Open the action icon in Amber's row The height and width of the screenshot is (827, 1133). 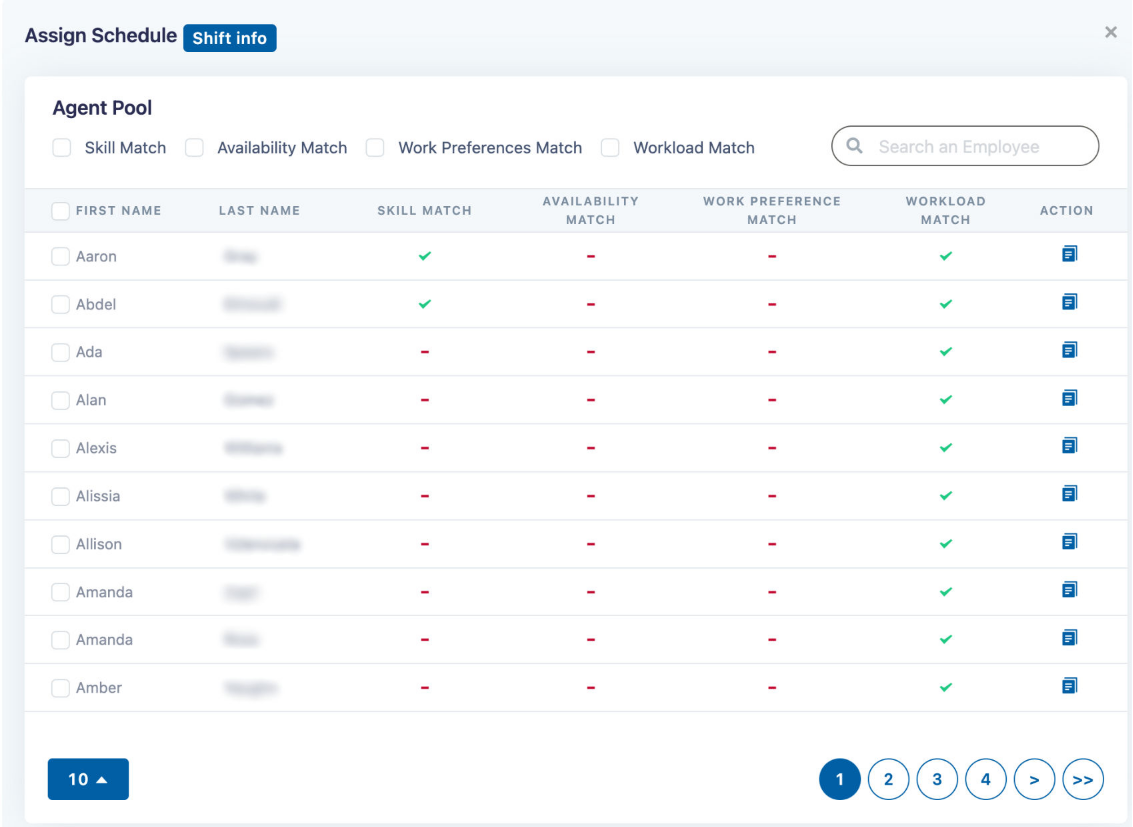(1069, 686)
